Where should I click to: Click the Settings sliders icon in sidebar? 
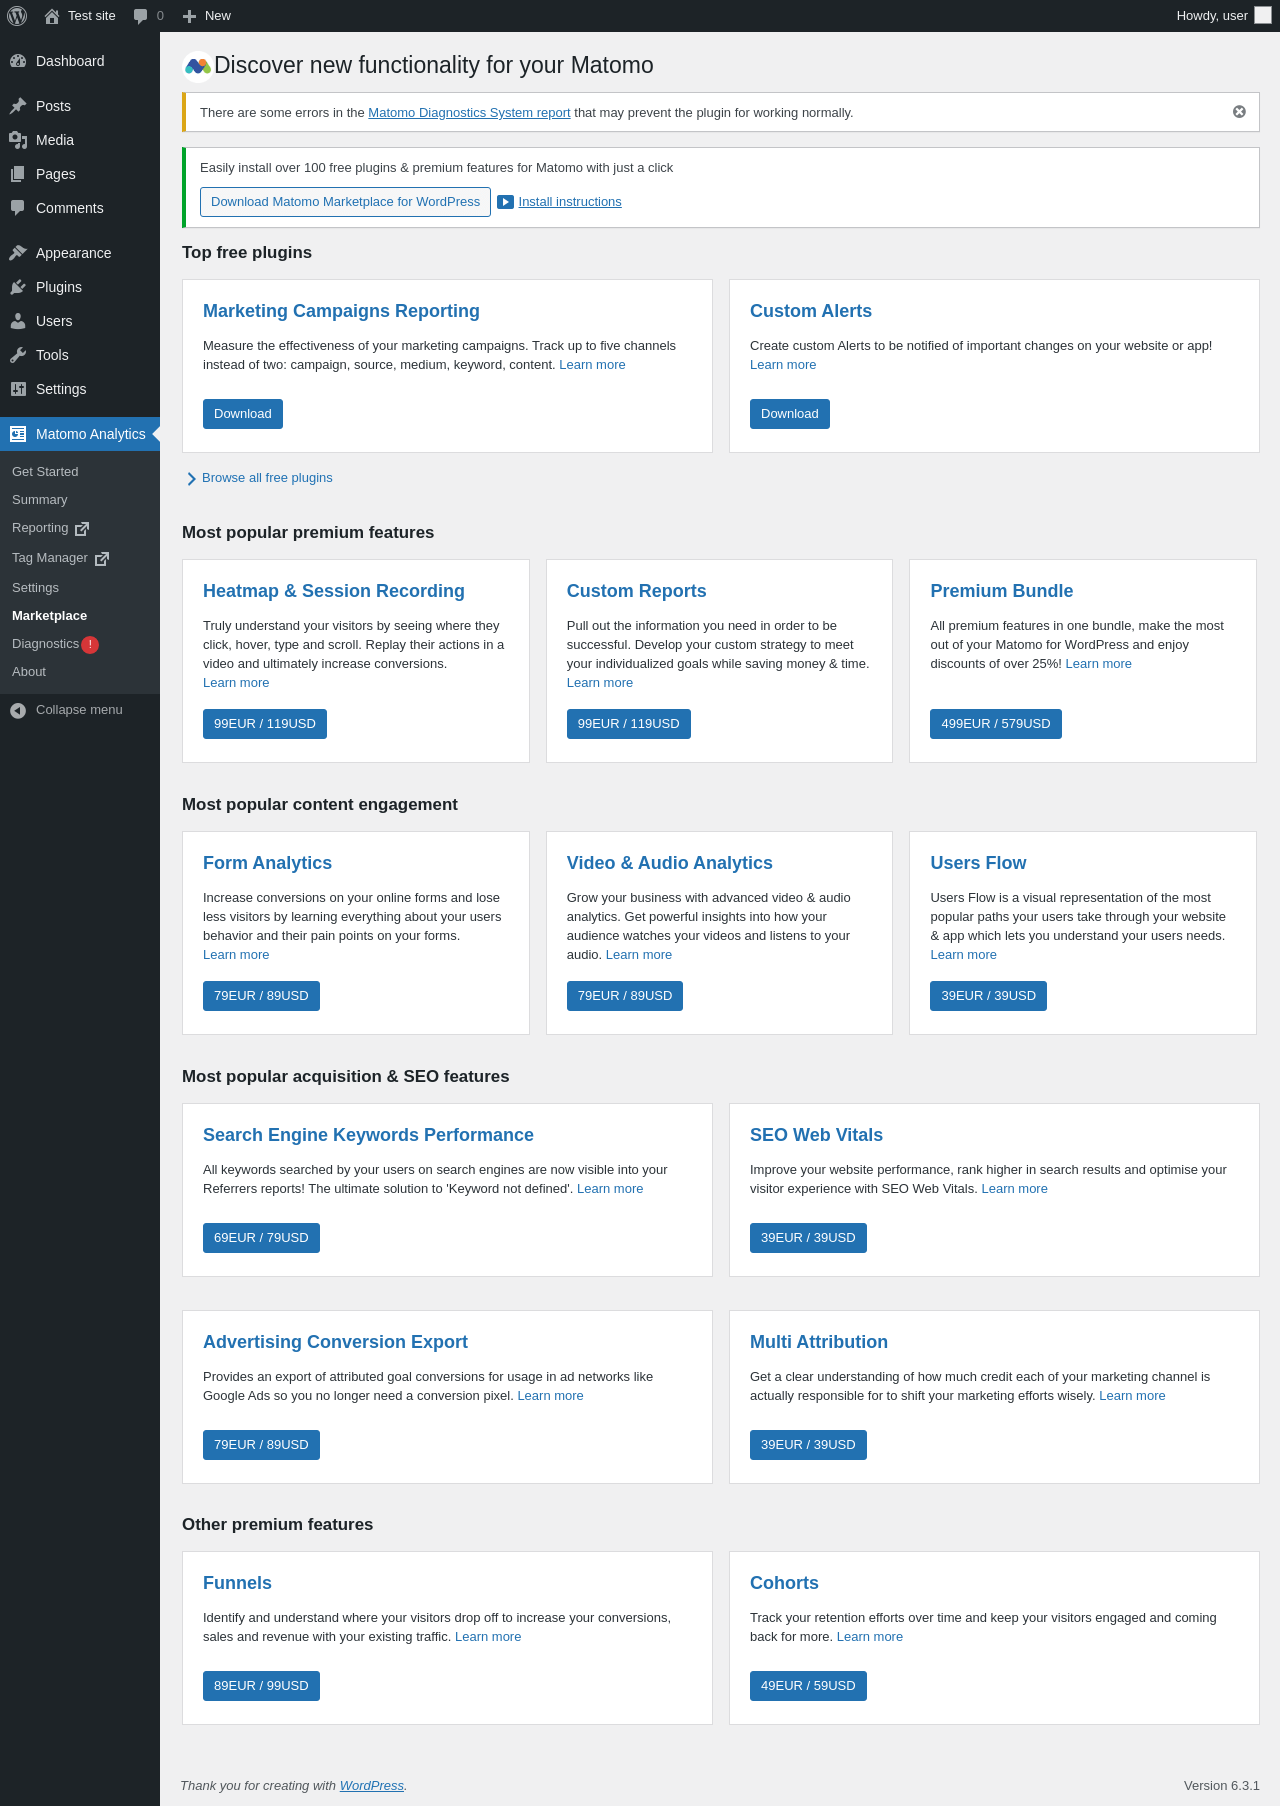(18, 389)
